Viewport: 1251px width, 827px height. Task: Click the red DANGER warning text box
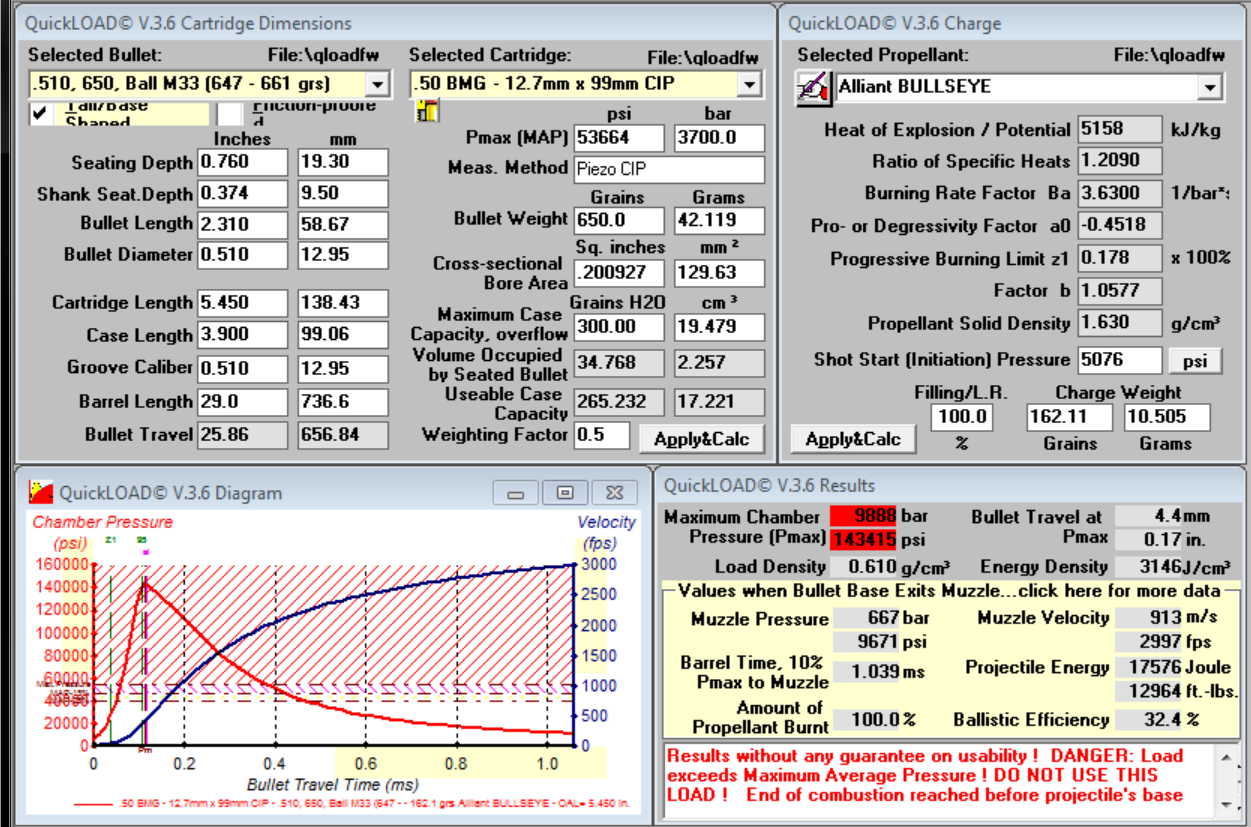pos(940,782)
